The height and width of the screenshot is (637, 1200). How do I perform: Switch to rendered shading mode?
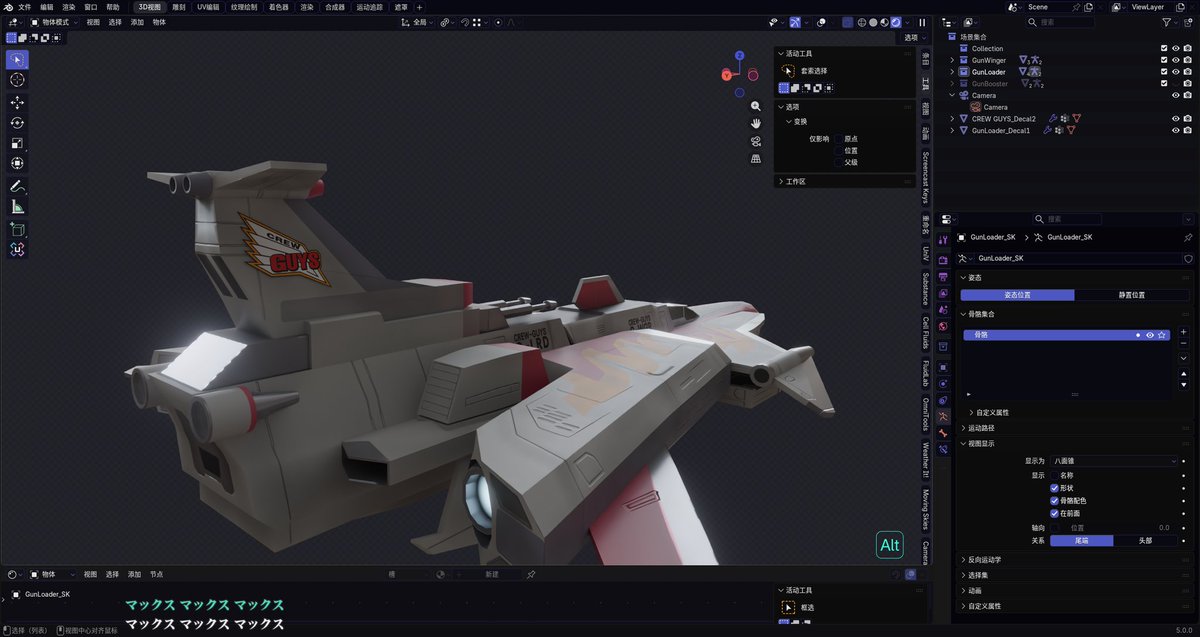[895, 22]
